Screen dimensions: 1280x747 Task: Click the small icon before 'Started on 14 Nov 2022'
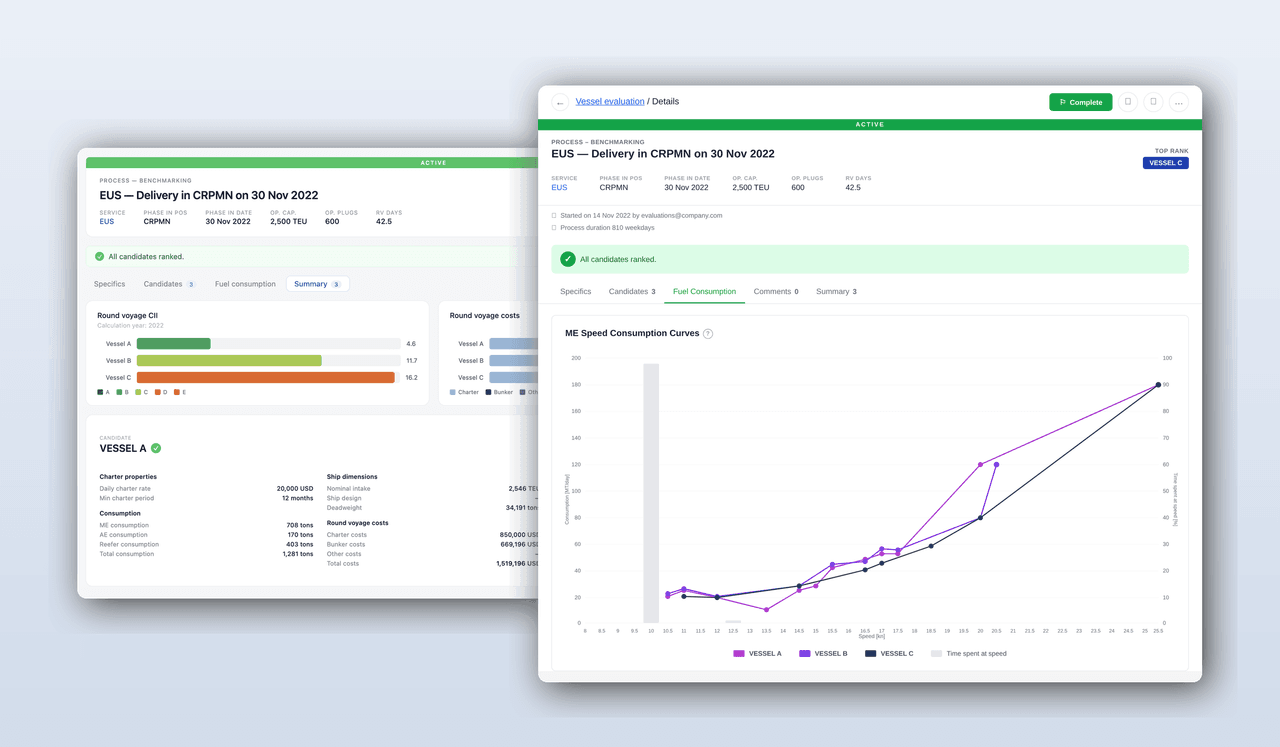(554, 215)
